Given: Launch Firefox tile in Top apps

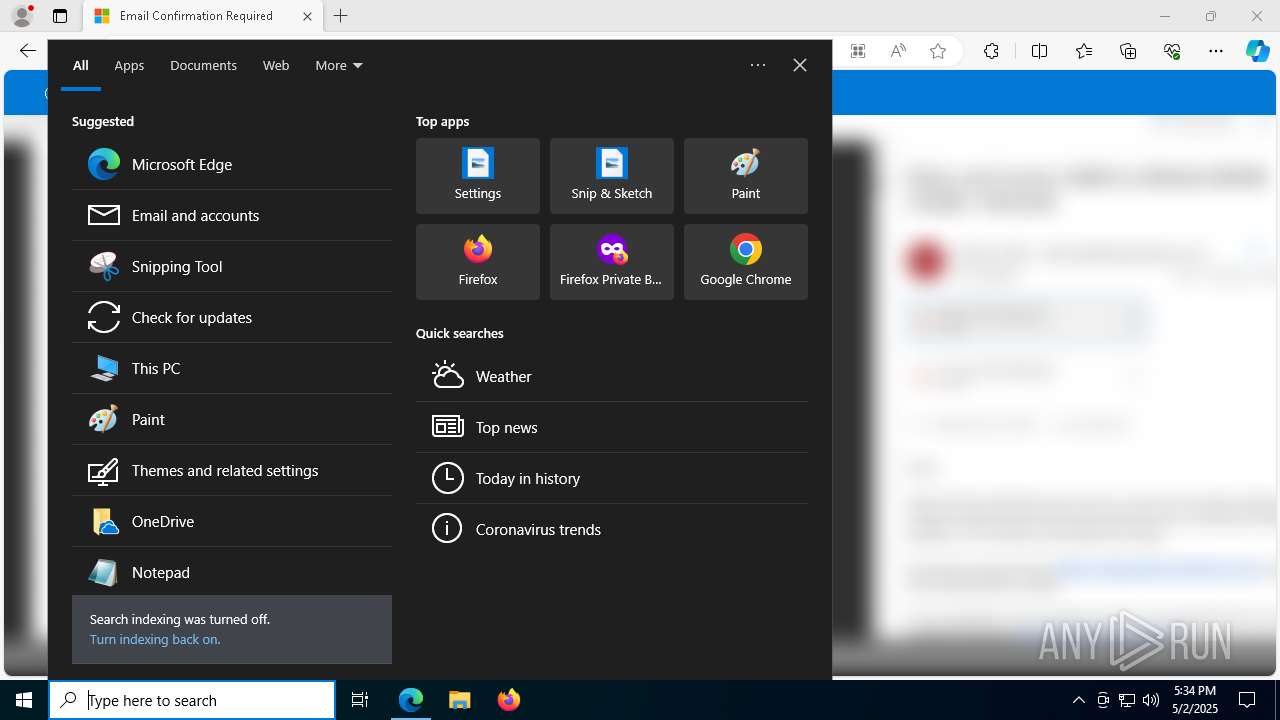Looking at the screenshot, I should pyautogui.click(x=478, y=262).
